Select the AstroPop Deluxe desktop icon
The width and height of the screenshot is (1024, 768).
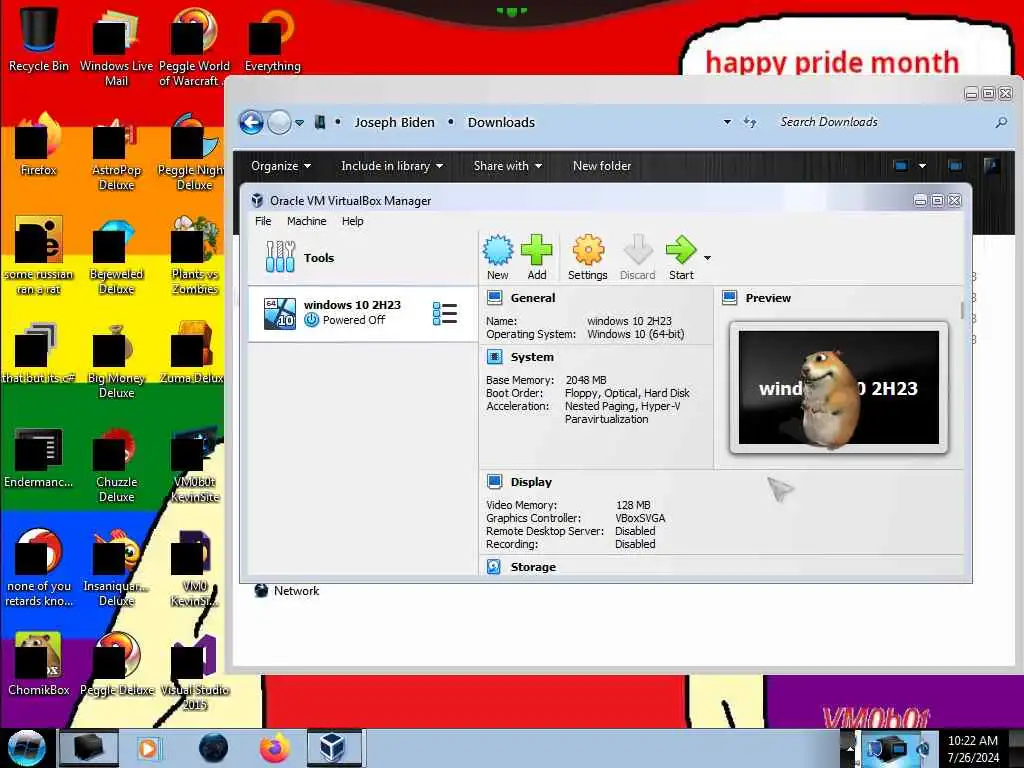116,153
